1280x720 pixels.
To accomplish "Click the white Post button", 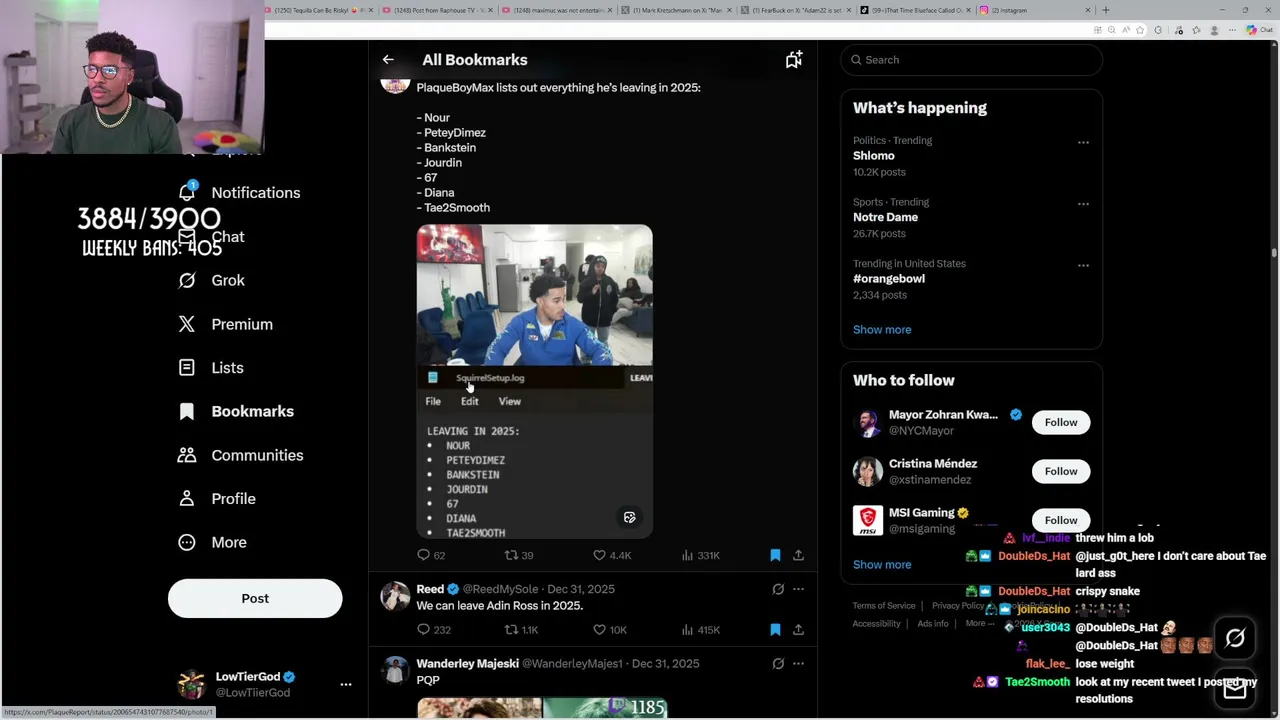I will [255, 598].
